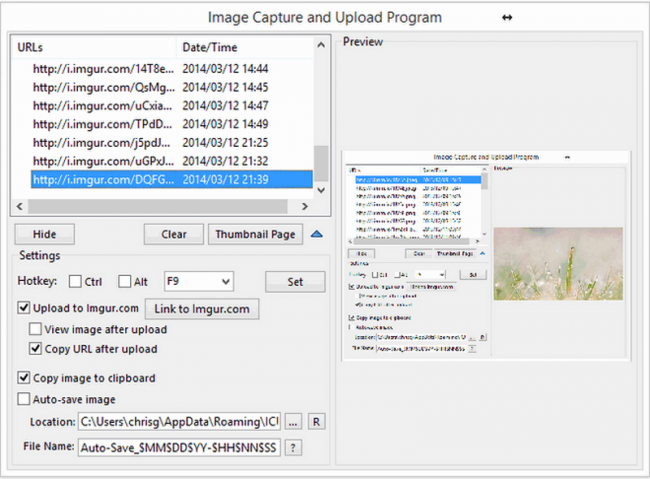Sort by the Date/Time column header
Screen dimensions: 650x479
tap(245, 47)
